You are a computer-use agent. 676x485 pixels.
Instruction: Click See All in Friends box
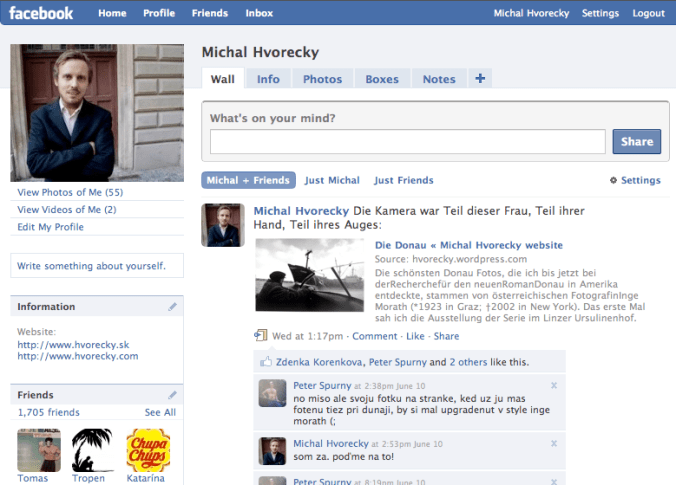[x=160, y=412]
